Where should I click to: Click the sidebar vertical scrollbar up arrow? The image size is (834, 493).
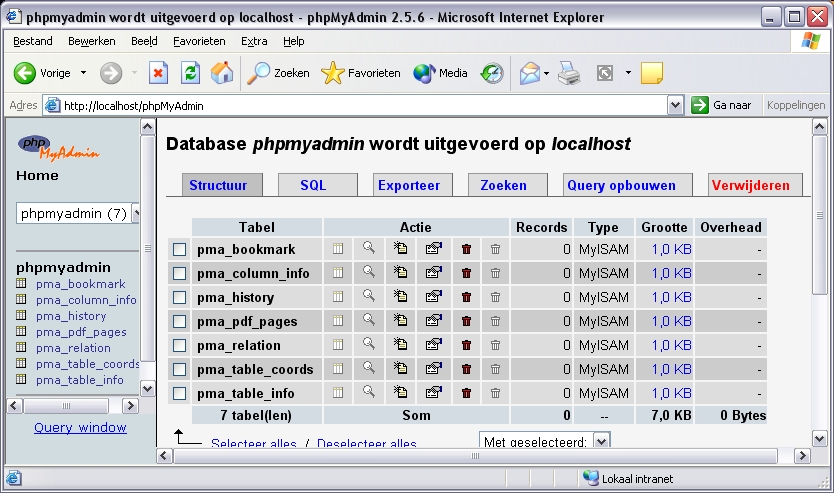(147, 127)
